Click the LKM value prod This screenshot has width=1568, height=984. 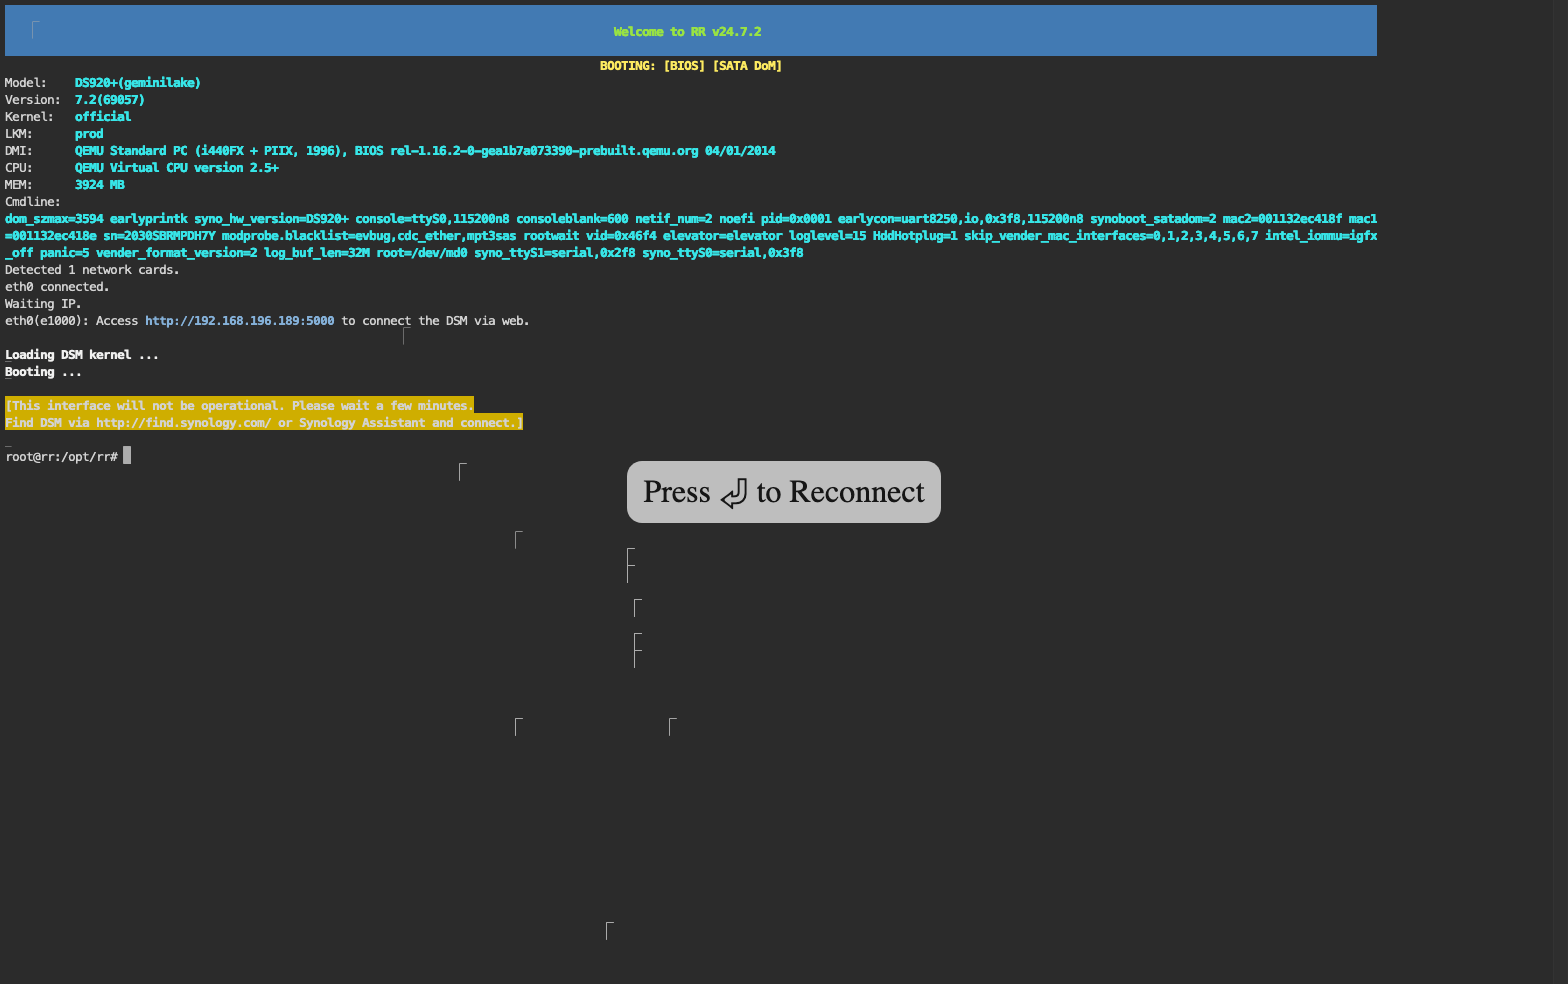tap(88, 134)
